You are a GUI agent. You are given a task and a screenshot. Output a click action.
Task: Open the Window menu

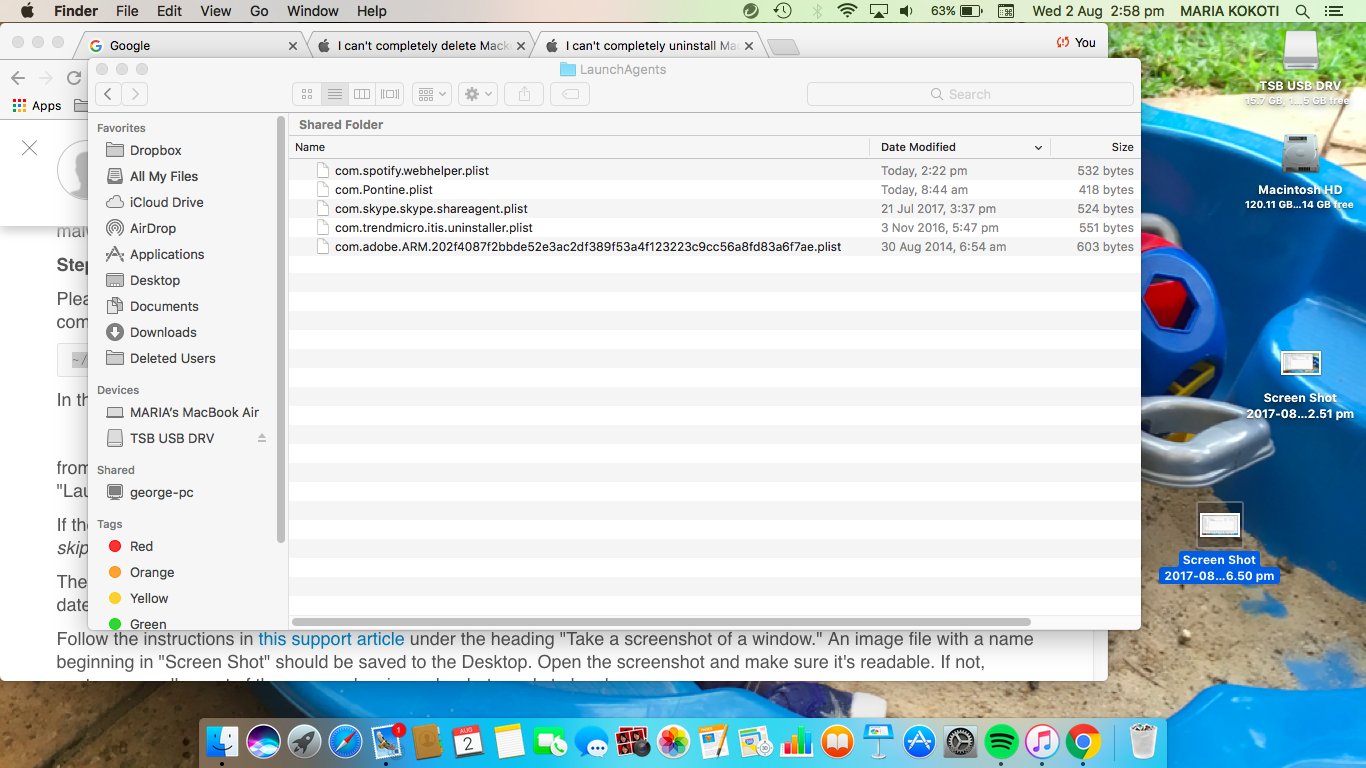tap(313, 11)
